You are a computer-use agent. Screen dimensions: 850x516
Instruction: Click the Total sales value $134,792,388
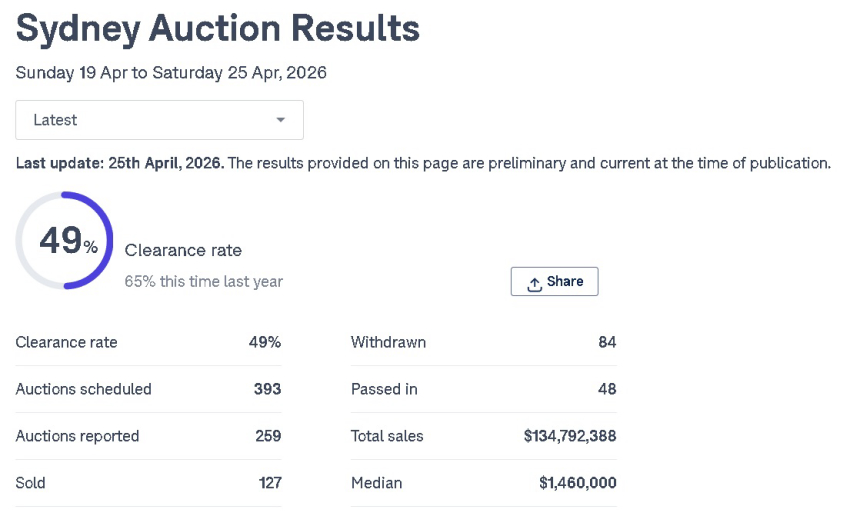[570, 436]
